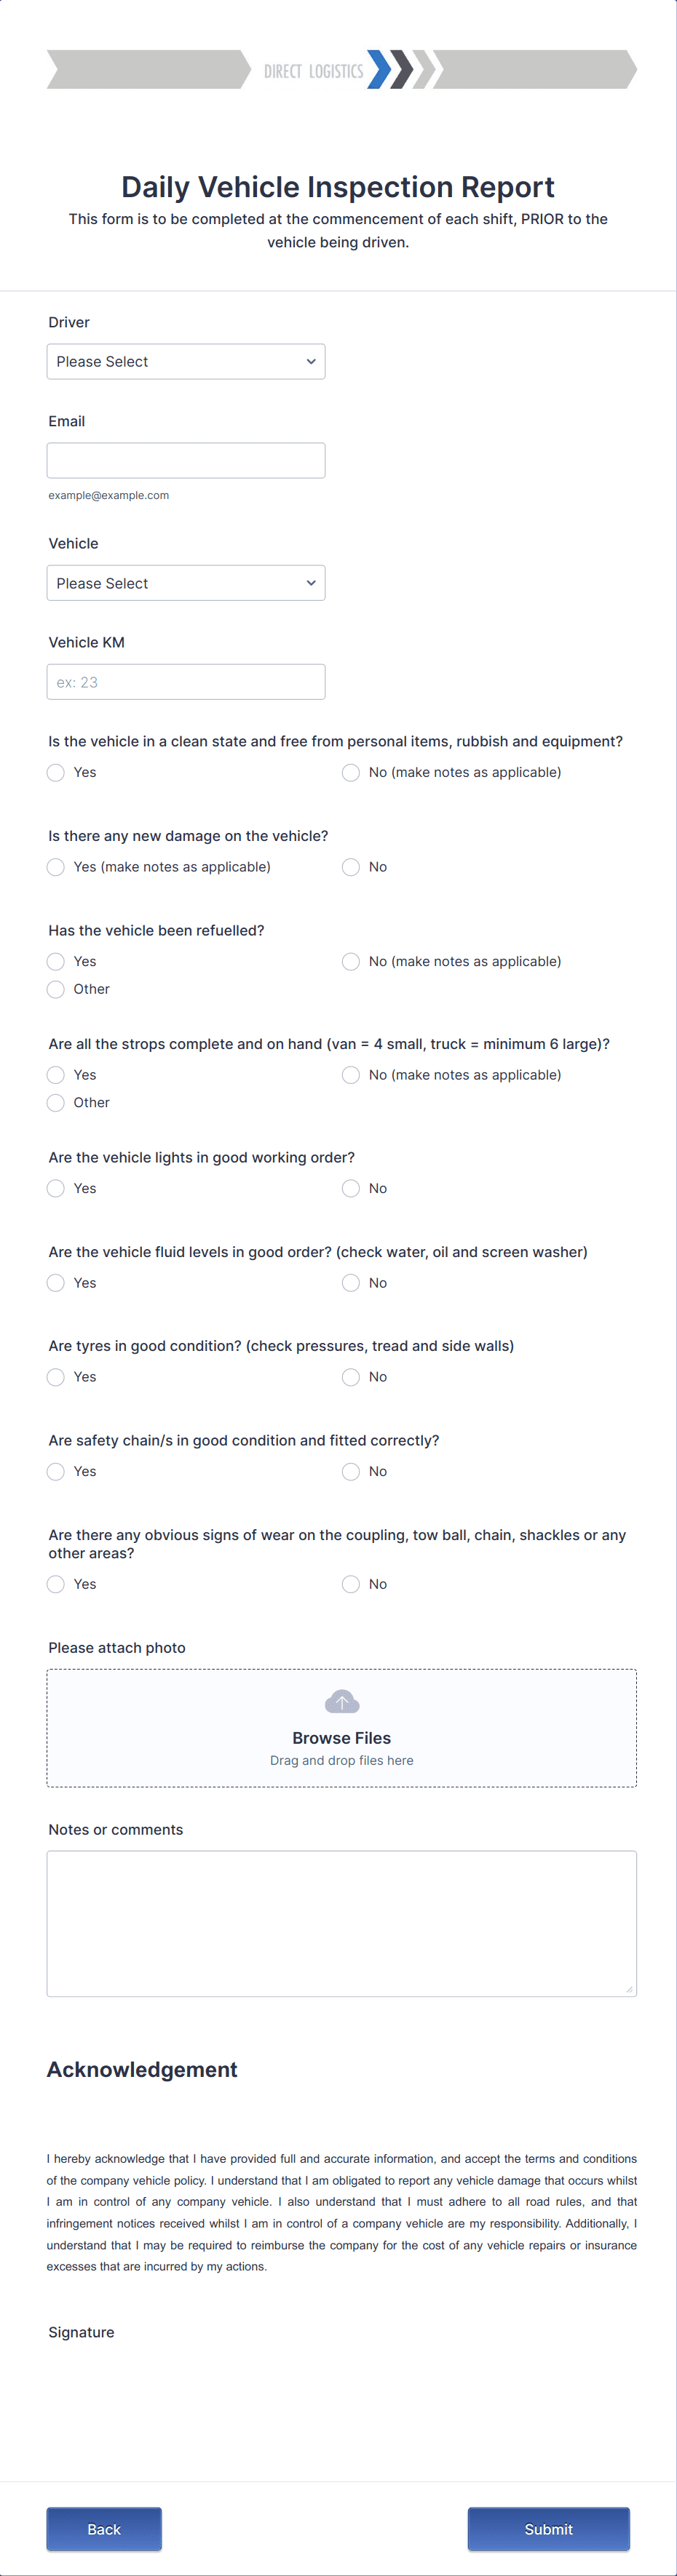677x2576 pixels.
Task: Click the Email input field
Action: pos(185,460)
